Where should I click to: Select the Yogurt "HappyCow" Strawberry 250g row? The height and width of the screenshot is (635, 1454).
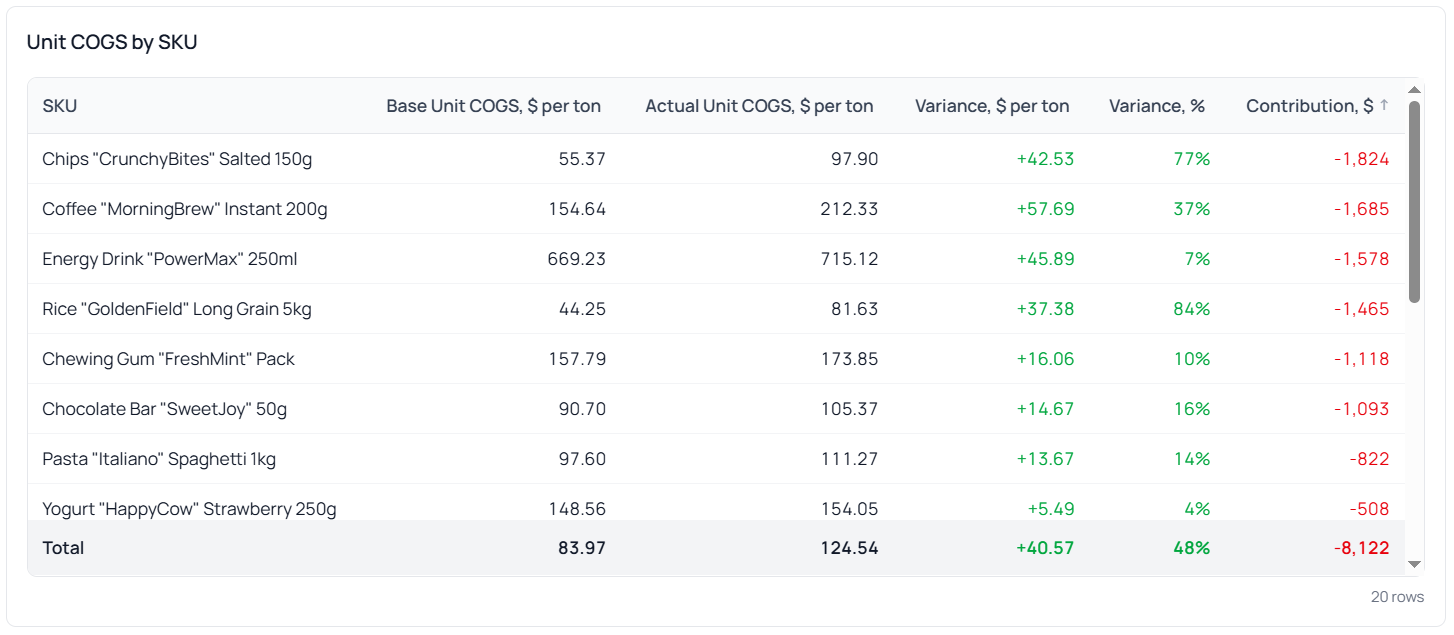click(x=189, y=508)
